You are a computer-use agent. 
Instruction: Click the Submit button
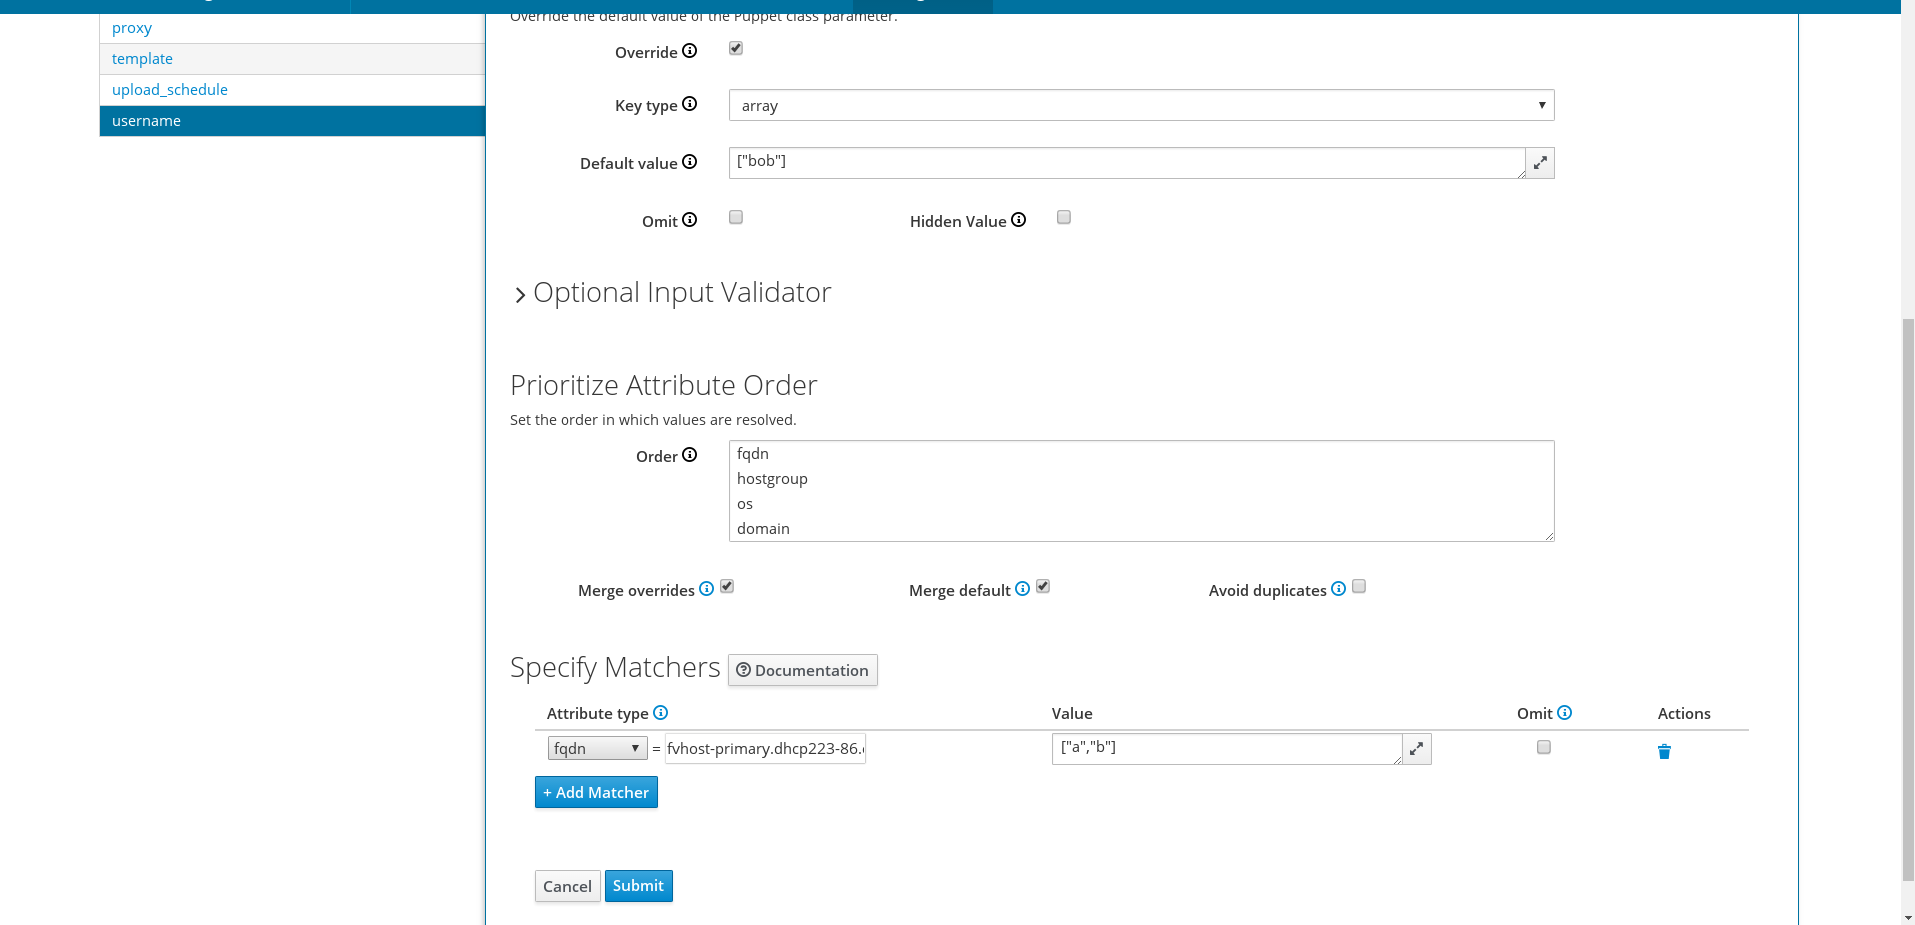pos(638,886)
